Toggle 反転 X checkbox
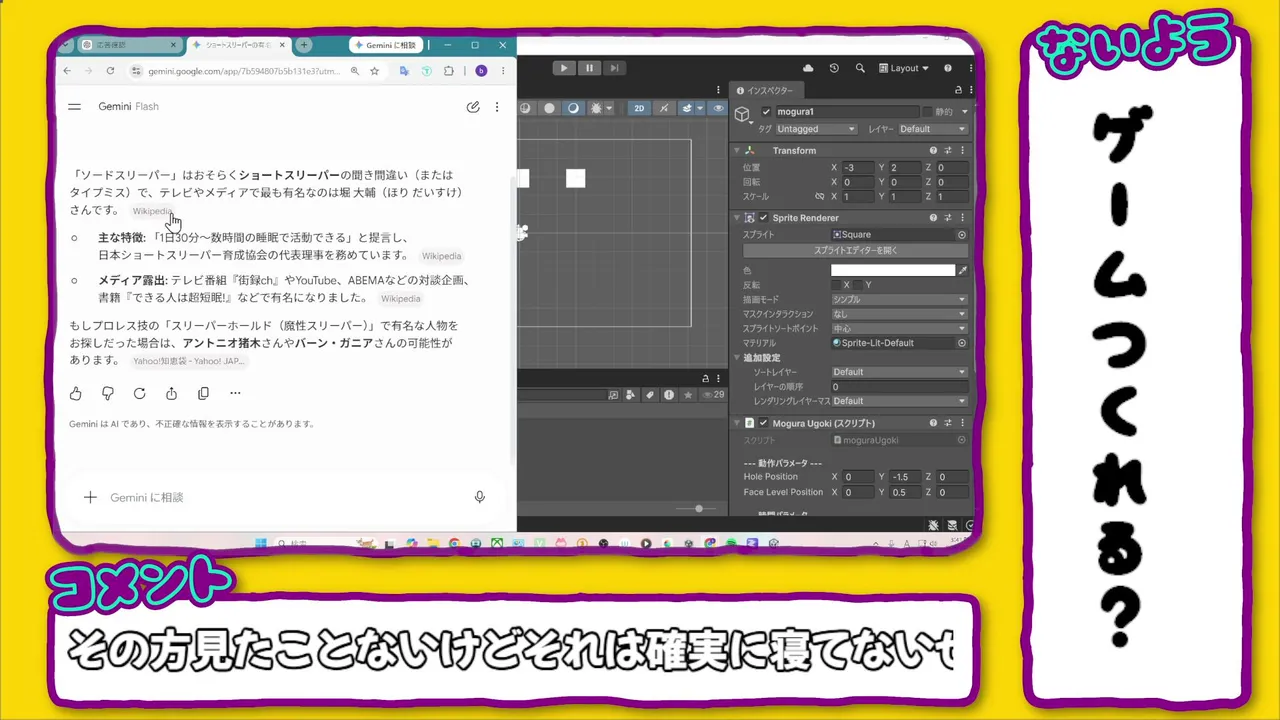Image resolution: width=1280 pixels, height=720 pixels. [x=835, y=285]
